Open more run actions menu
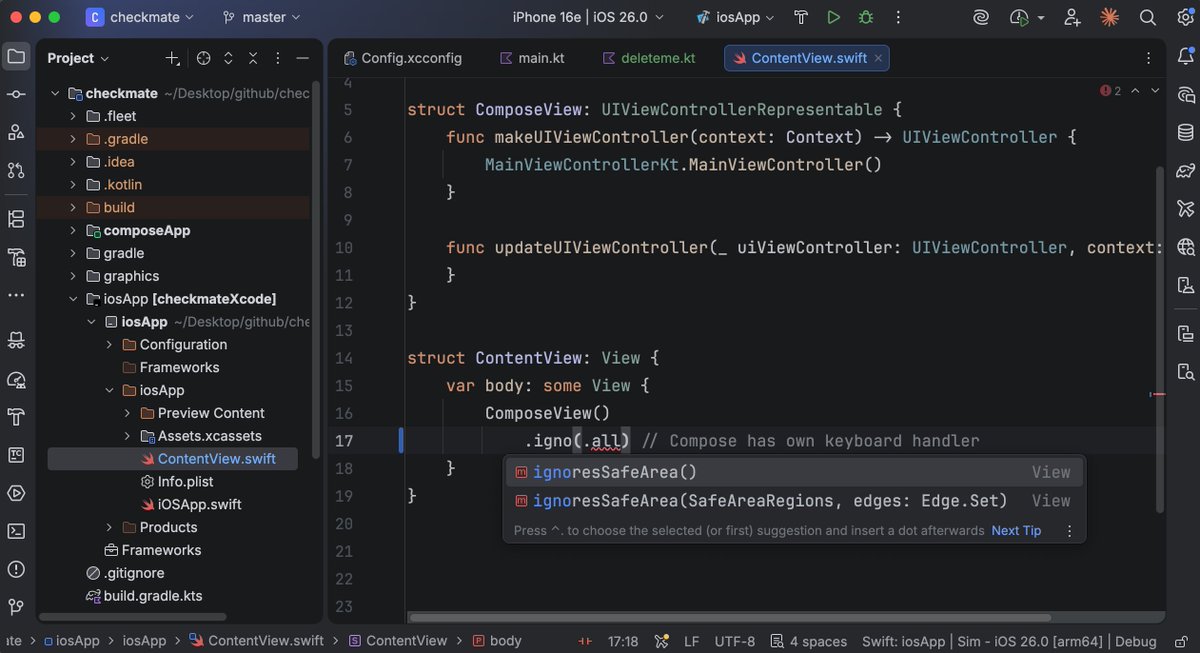The height and width of the screenshot is (653, 1200). (x=899, y=17)
